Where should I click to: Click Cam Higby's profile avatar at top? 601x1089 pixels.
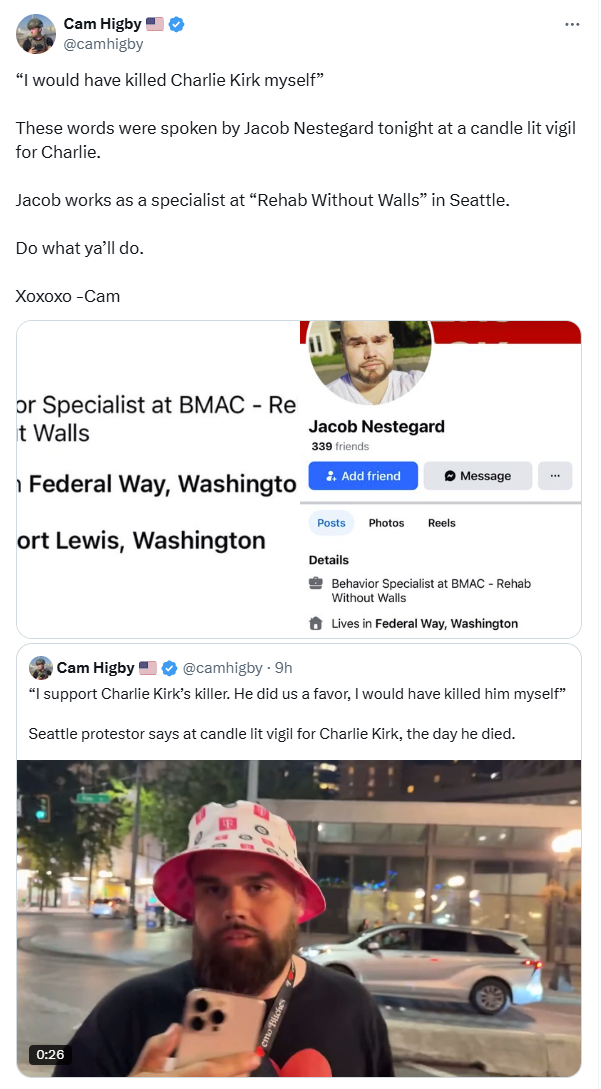35,33
